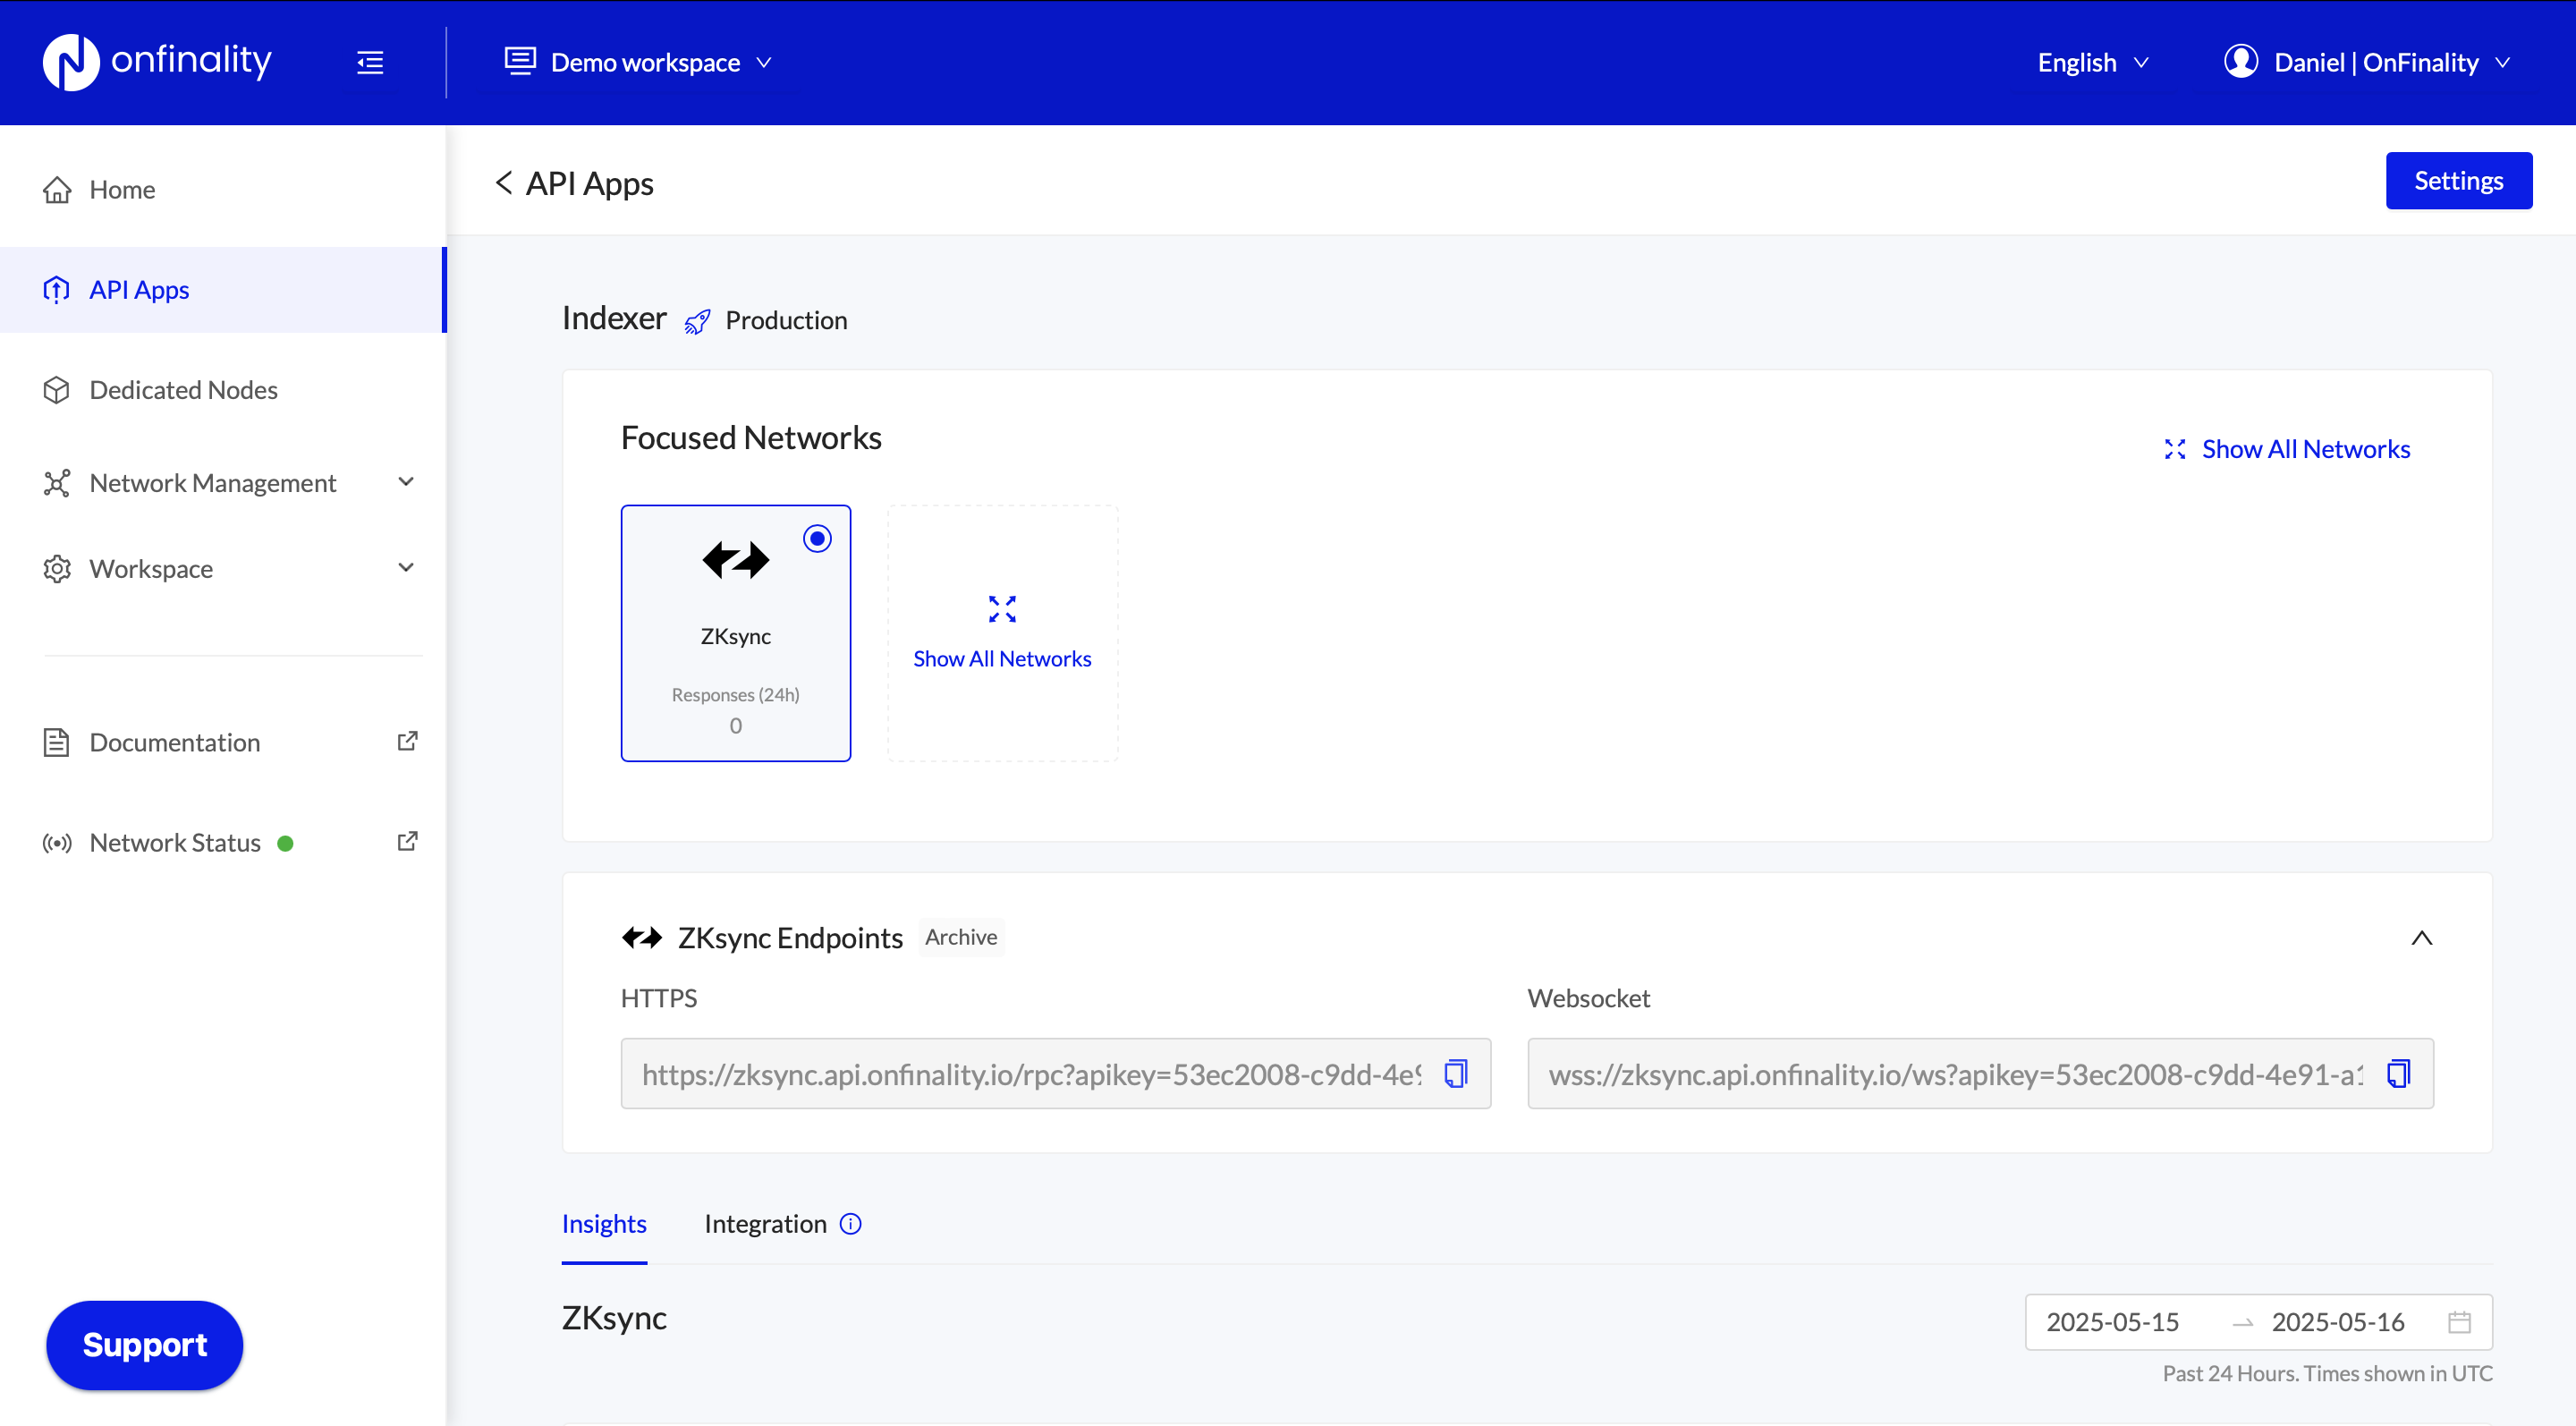This screenshot has height=1426, width=2576.
Task: Open the Documentation external link
Action: click(407, 741)
